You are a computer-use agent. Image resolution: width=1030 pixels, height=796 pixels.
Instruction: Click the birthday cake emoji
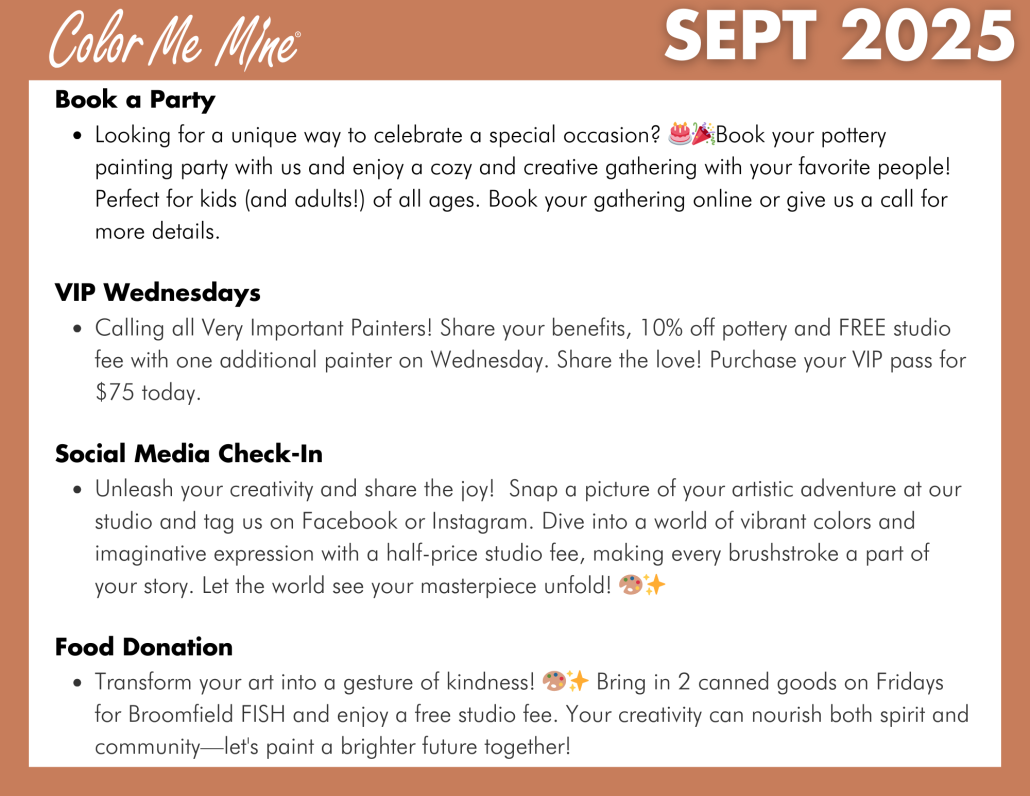pos(680,133)
